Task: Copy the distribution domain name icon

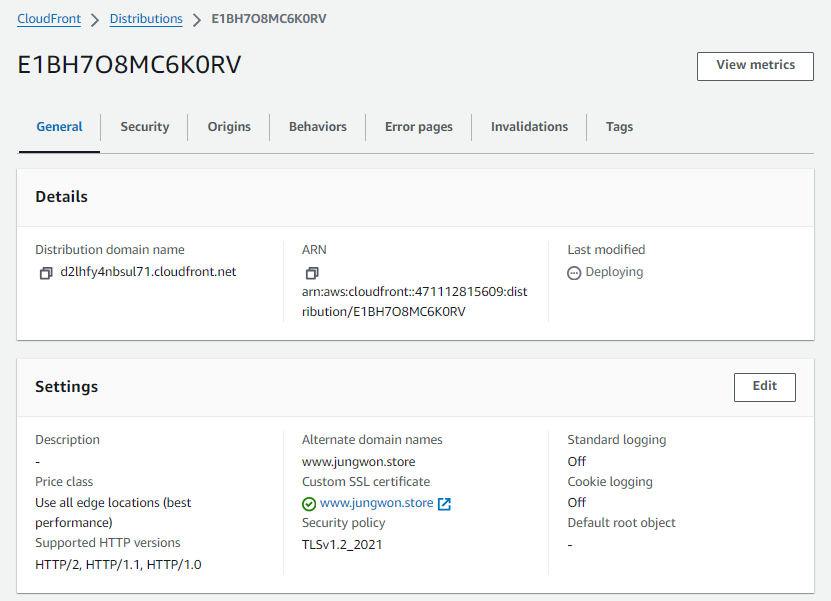Action: coord(46,273)
